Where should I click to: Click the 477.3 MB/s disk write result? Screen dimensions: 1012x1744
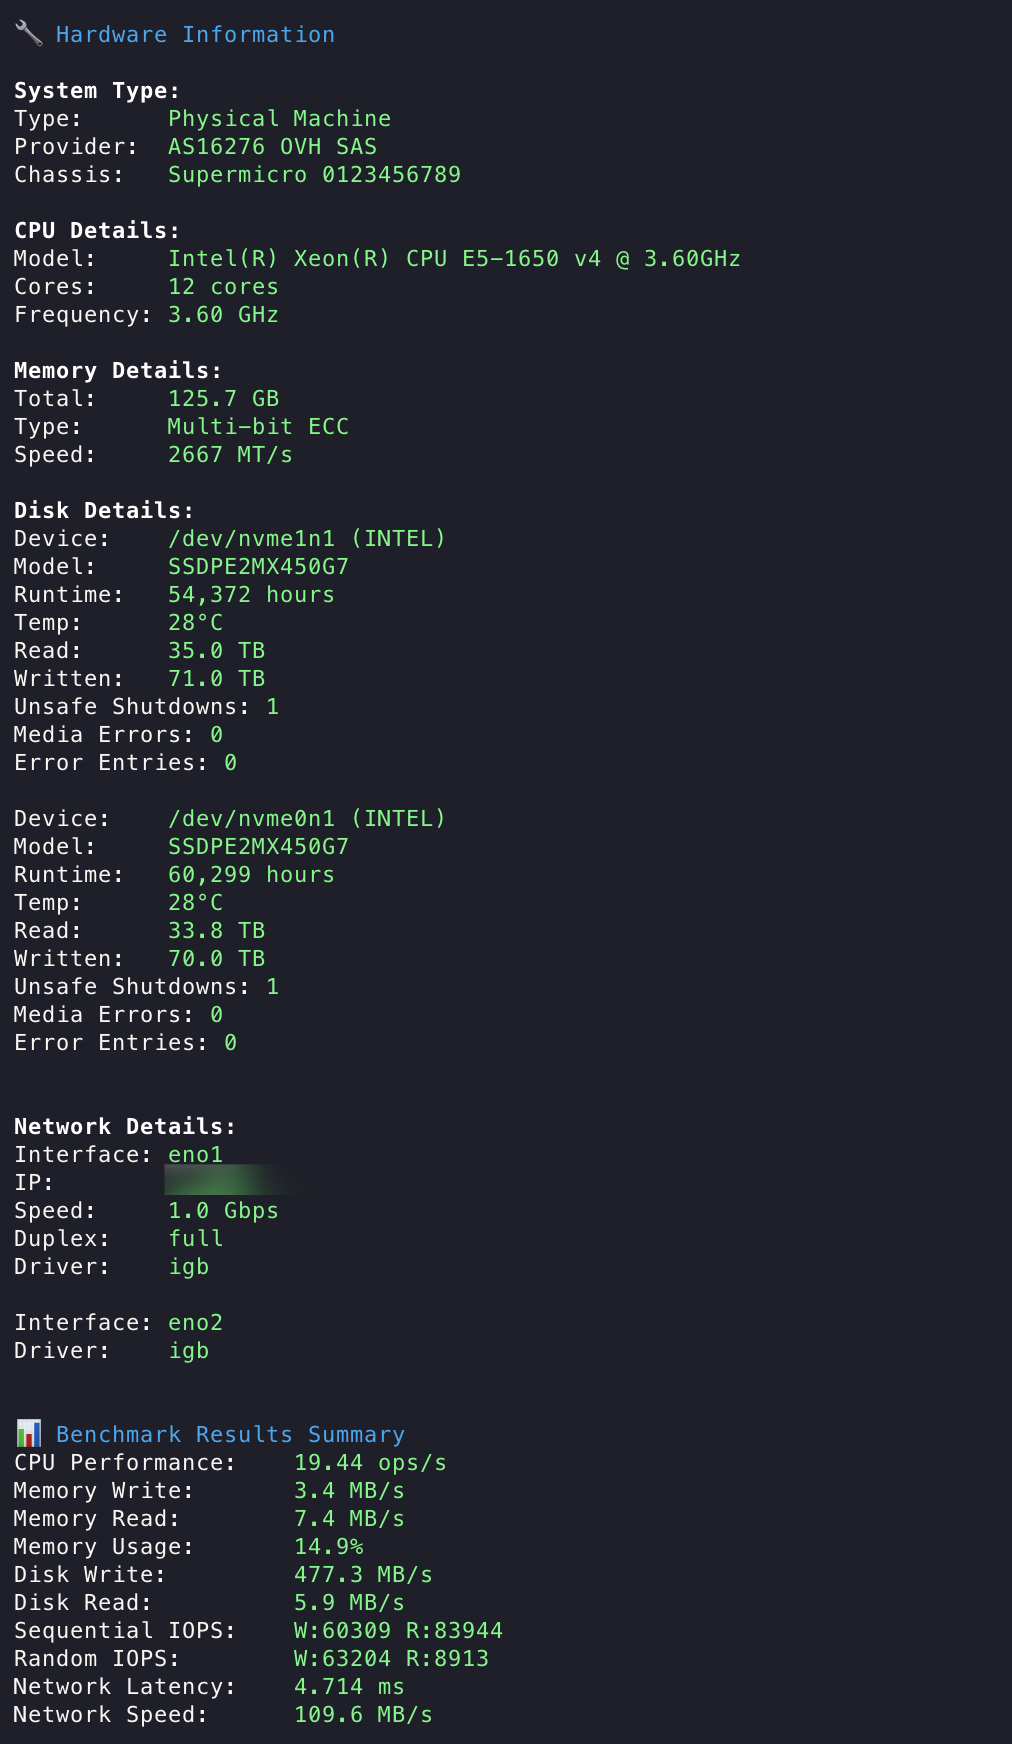point(363,1574)
